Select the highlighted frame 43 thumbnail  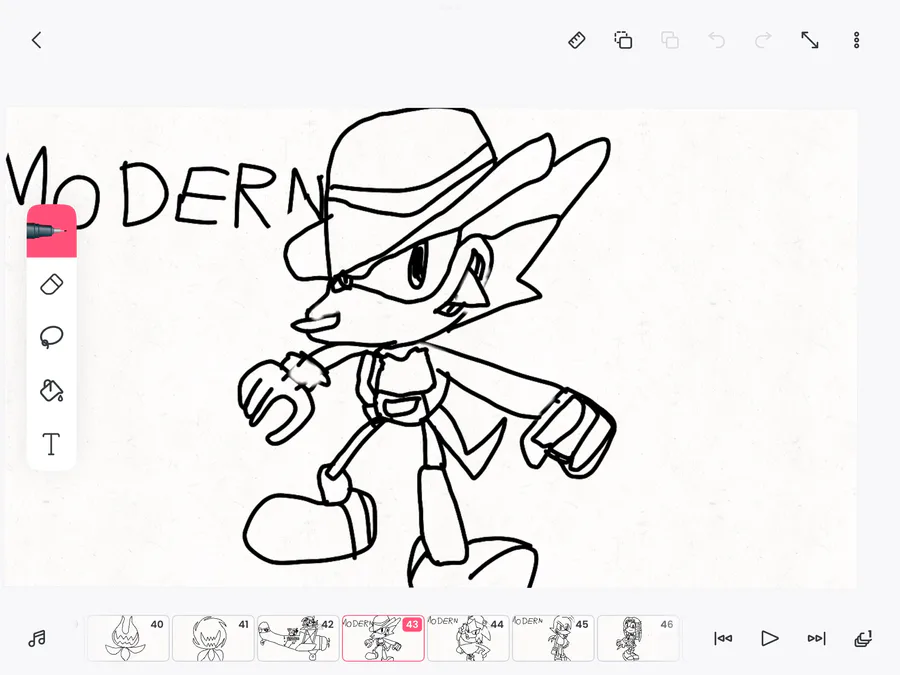(383, 638)
